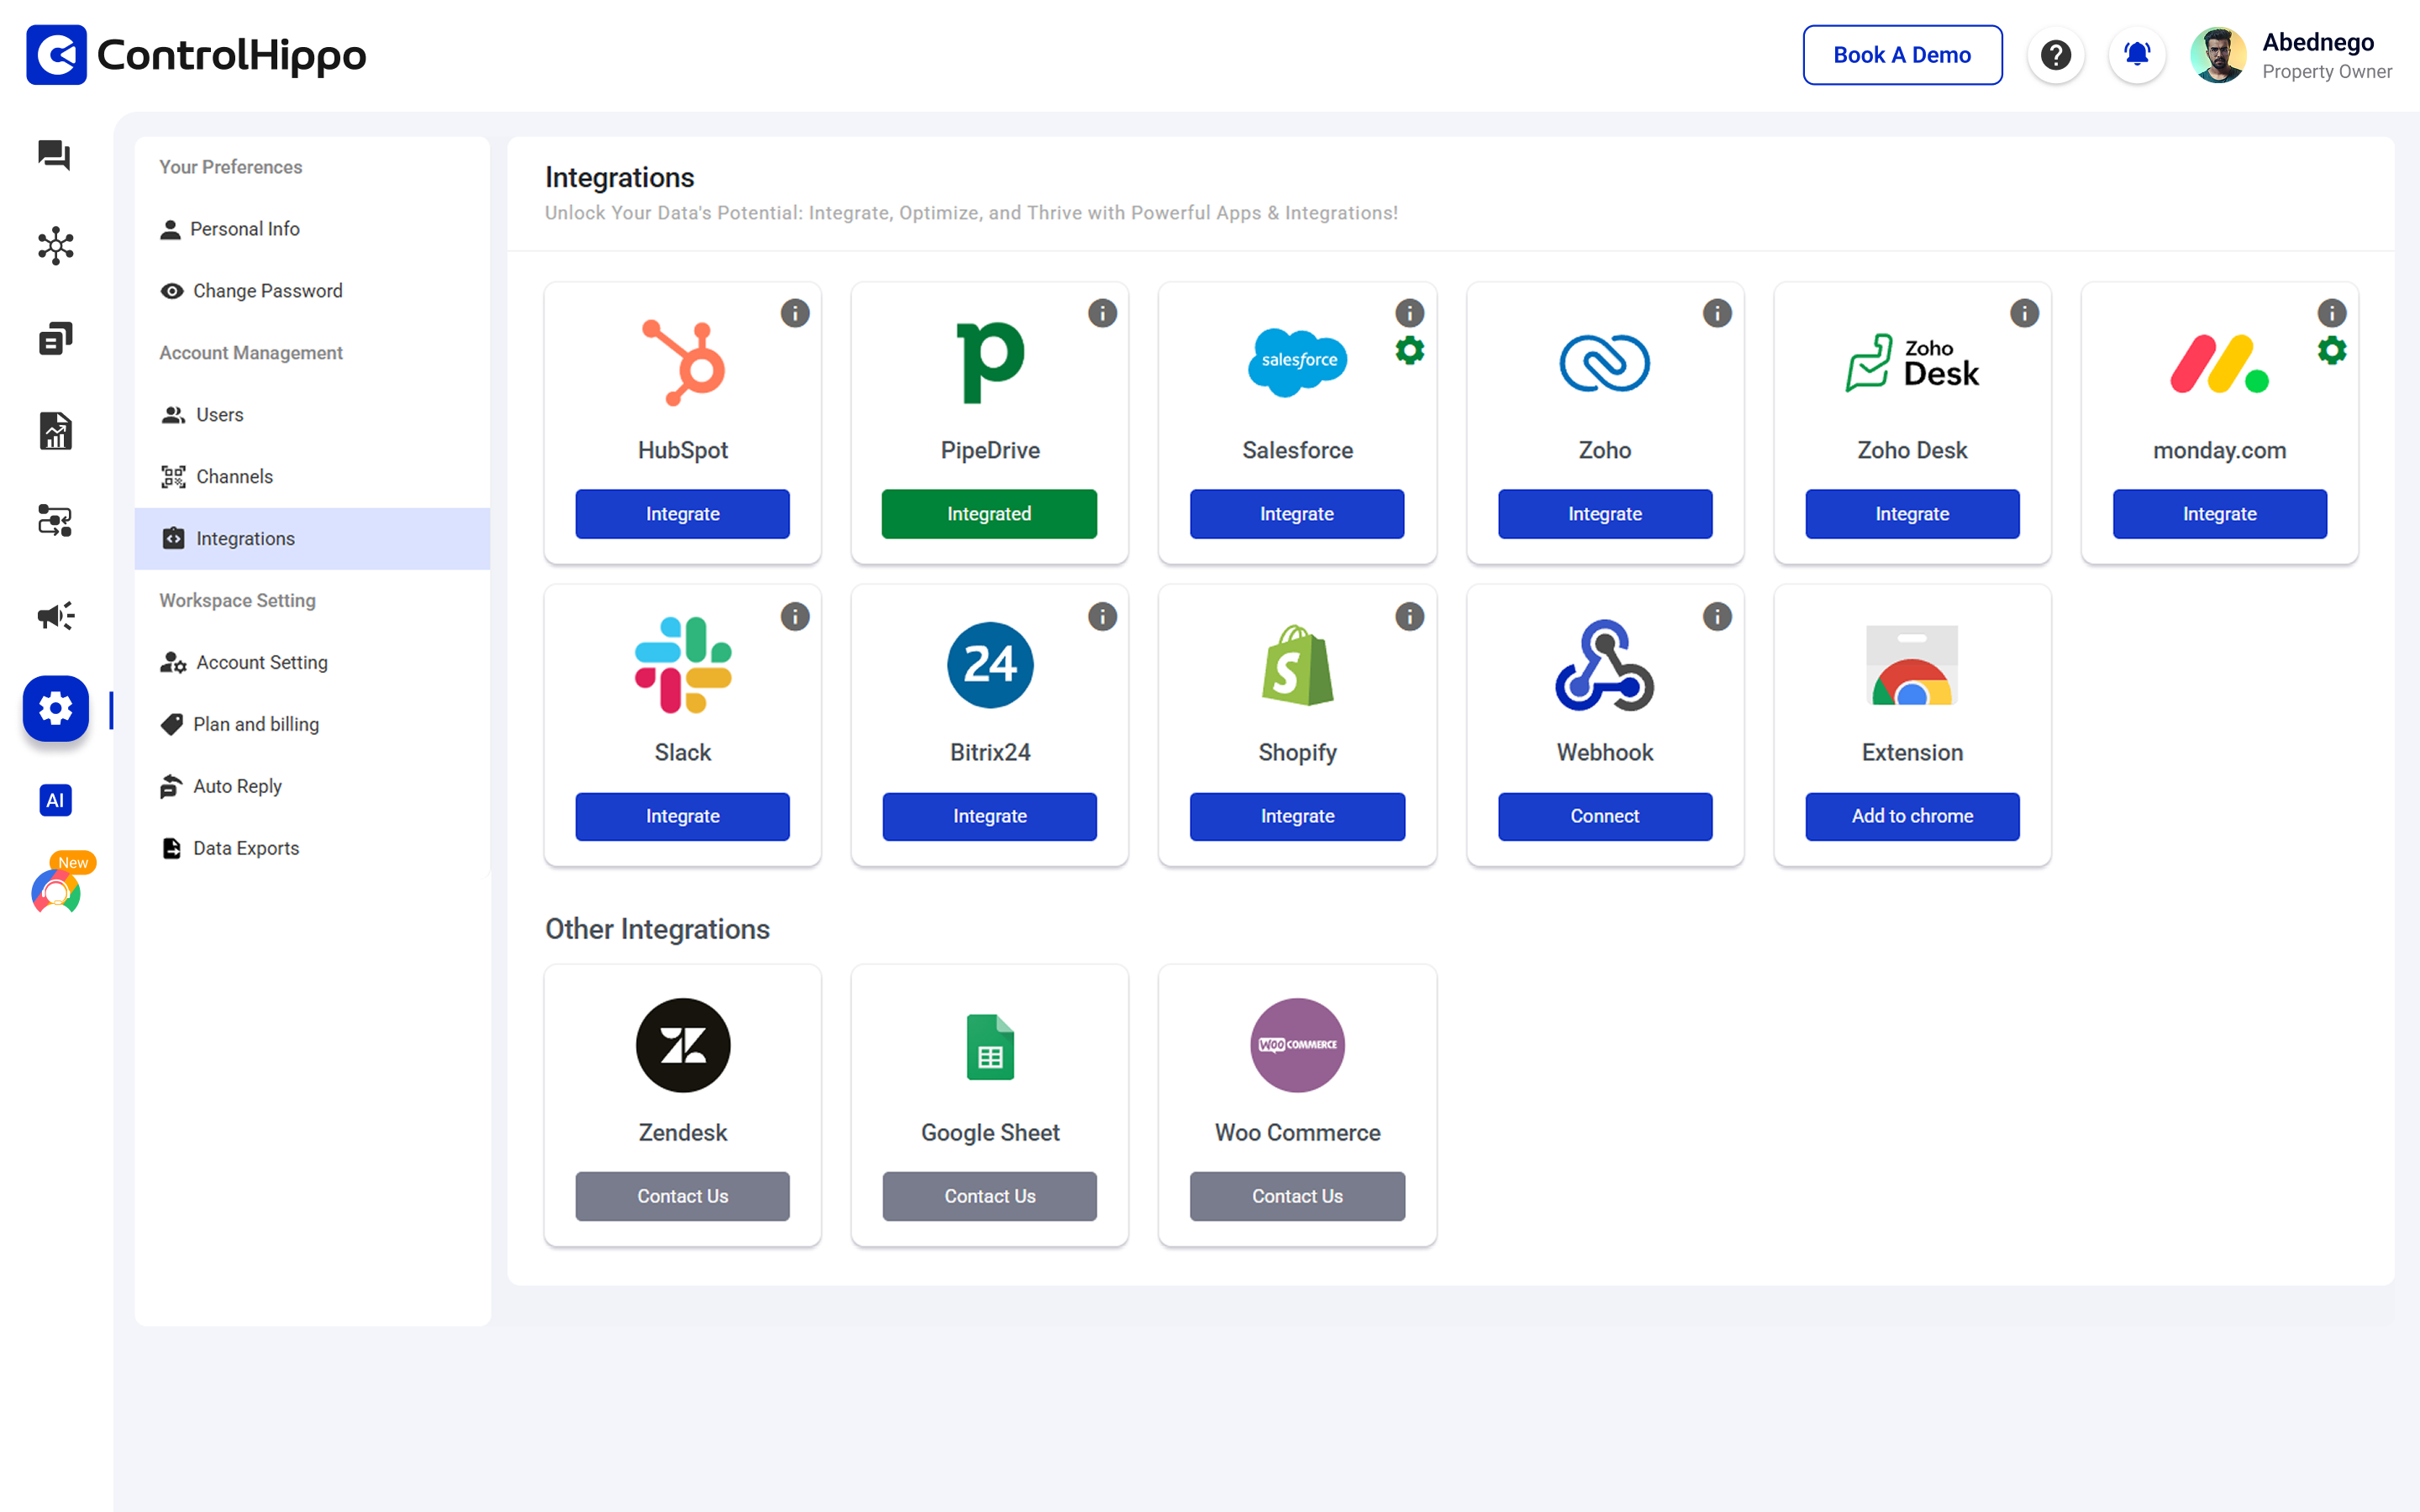Image resolution: width=2420 pixels, height=1512 pixels.
Task: Click Book A Demo button
Action: 1902,55
